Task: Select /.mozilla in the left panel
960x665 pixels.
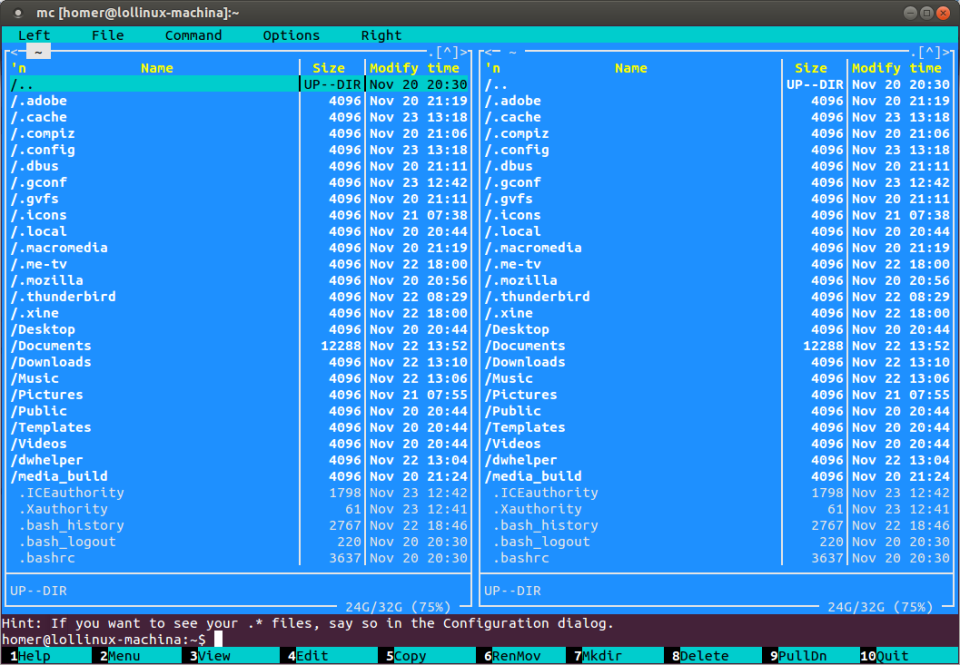Action: pyautogui.click(x=239, y=280)
